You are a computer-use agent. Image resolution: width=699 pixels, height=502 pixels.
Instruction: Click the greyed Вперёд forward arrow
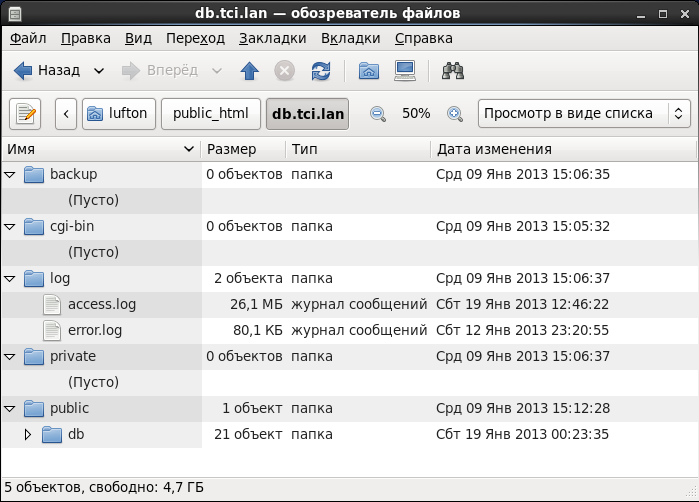tap(130, 70)
